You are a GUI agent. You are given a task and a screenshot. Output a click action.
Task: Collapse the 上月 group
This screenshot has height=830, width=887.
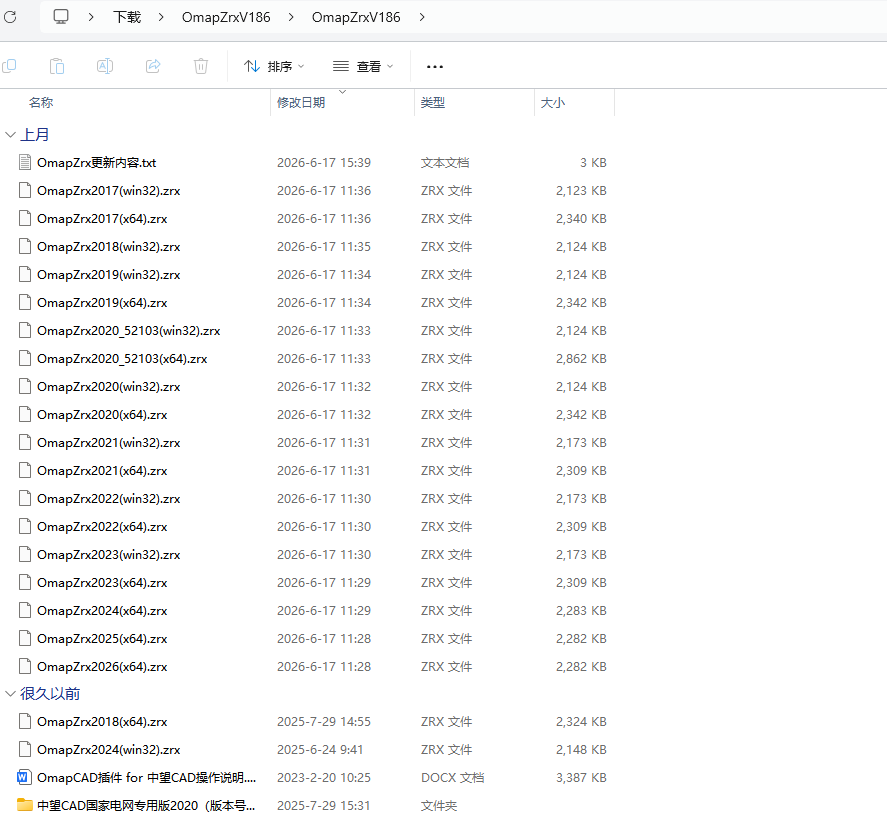tap(10, 135)
